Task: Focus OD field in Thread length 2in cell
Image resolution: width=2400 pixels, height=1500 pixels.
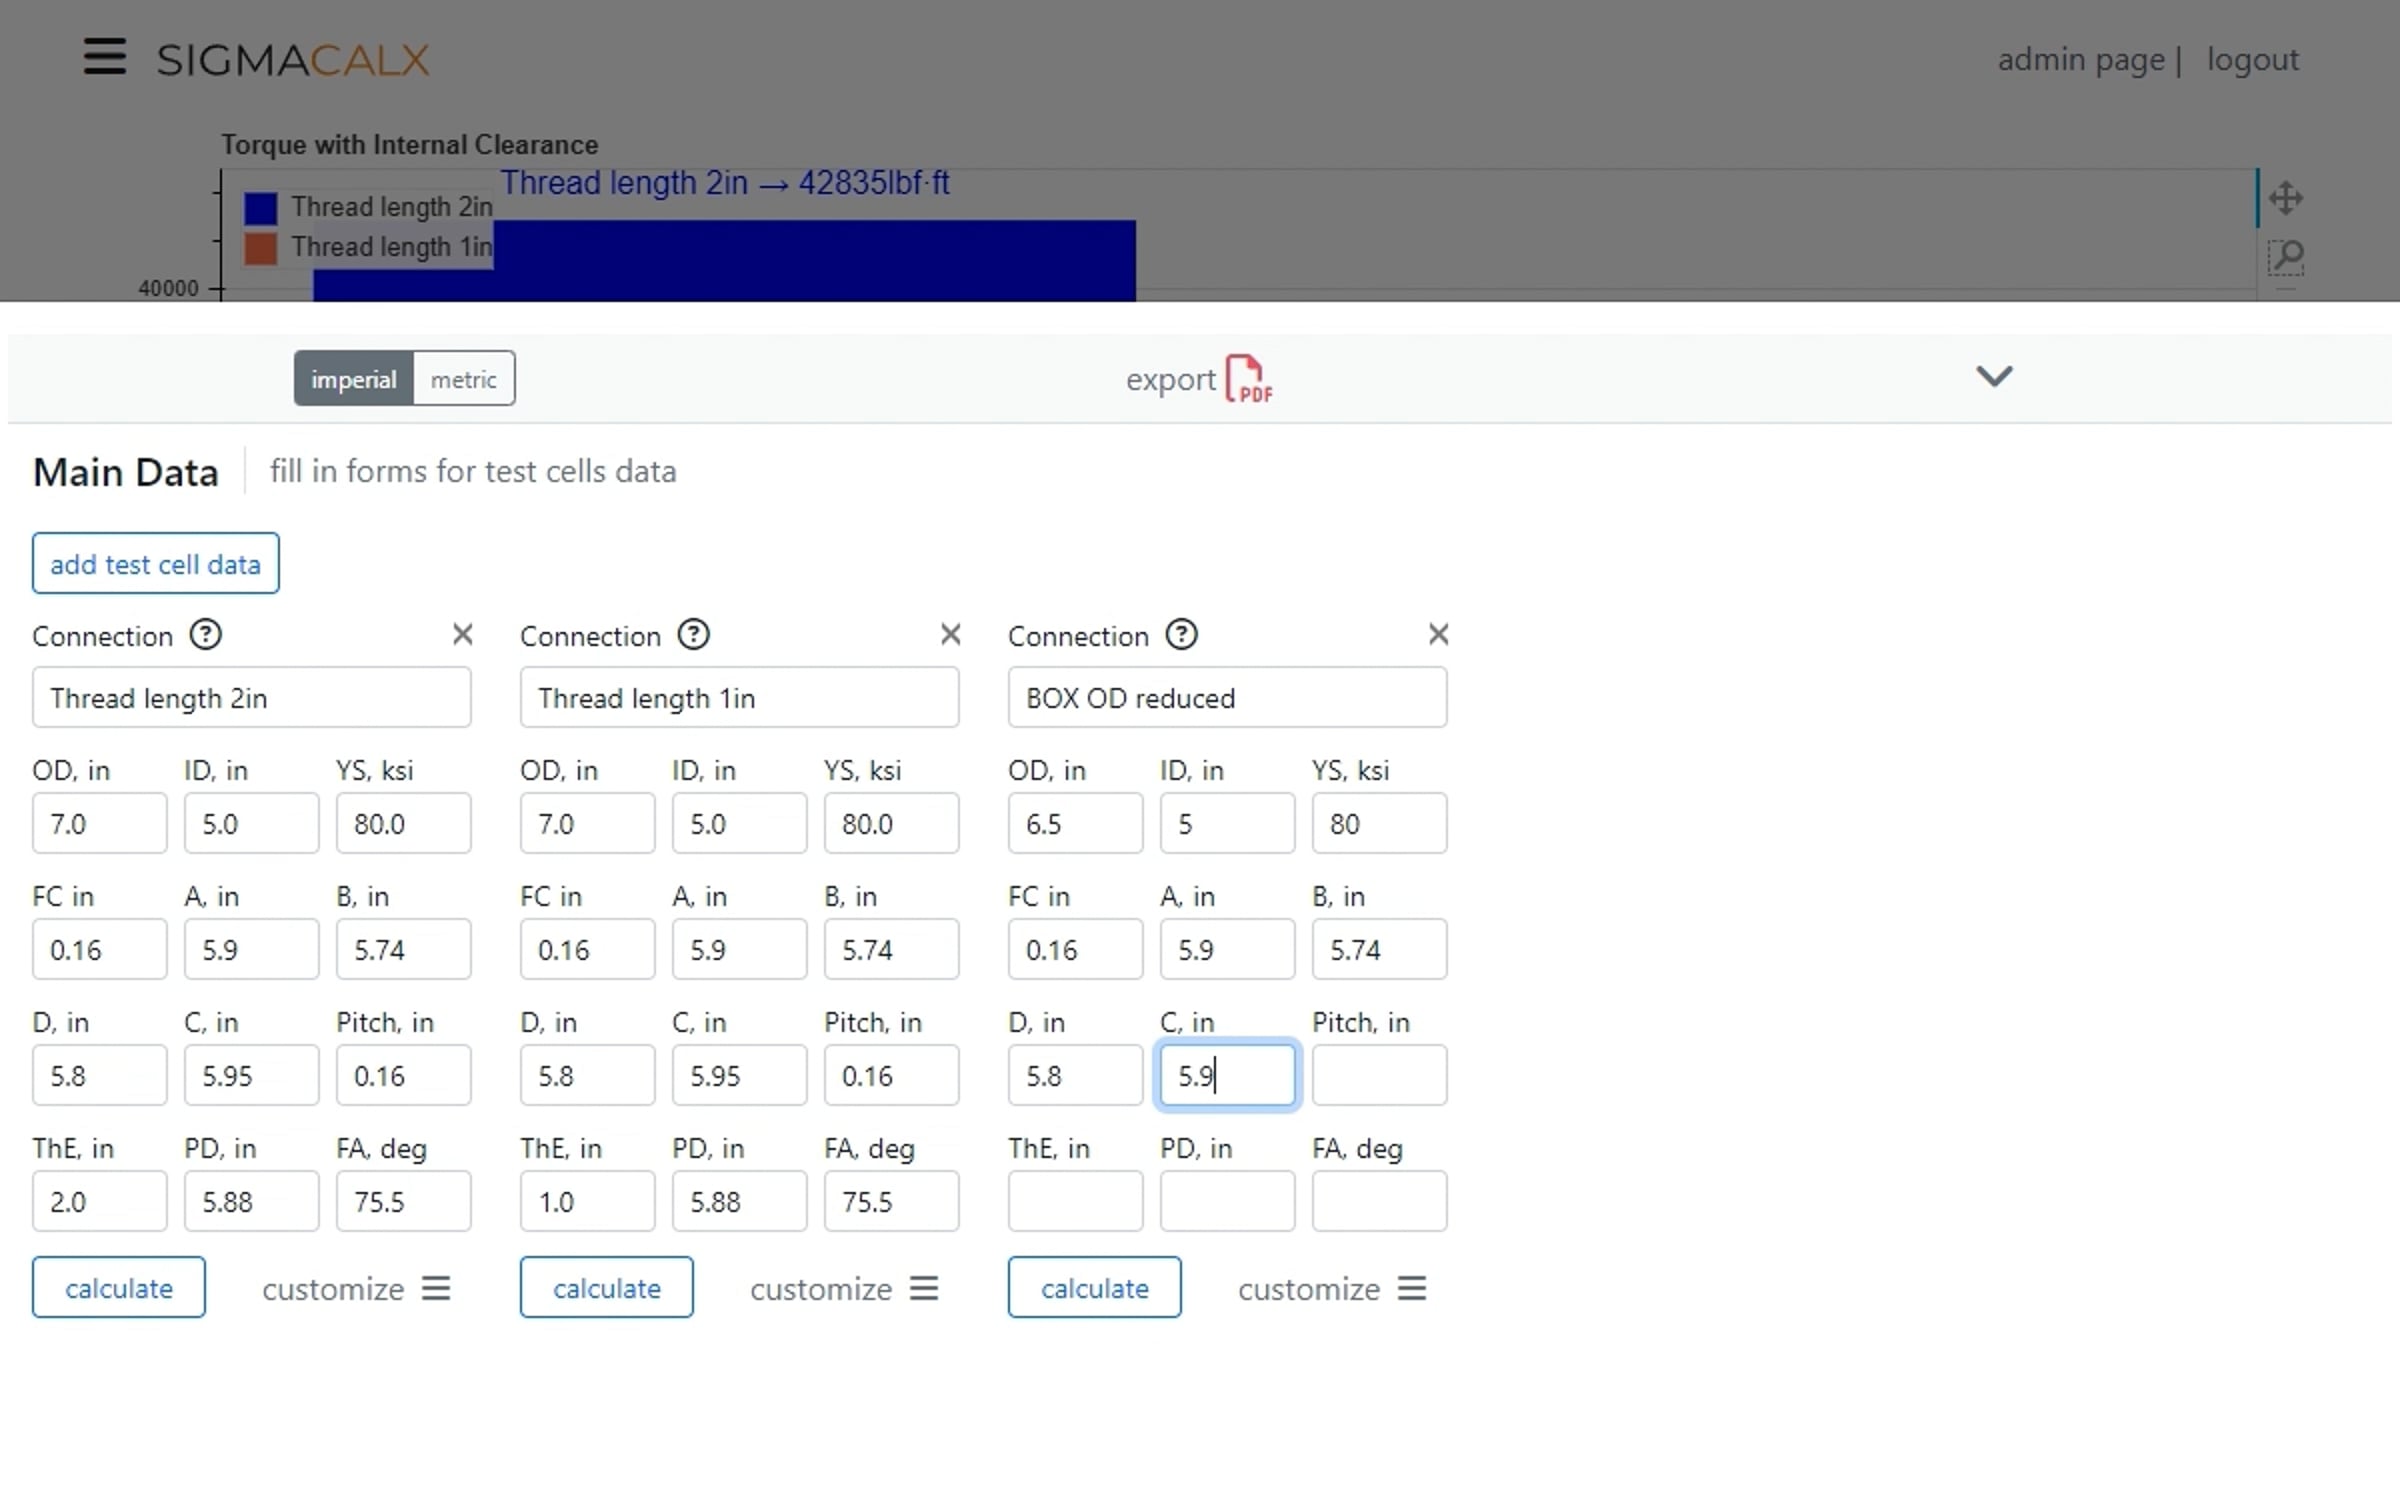Action: (99, 823)
